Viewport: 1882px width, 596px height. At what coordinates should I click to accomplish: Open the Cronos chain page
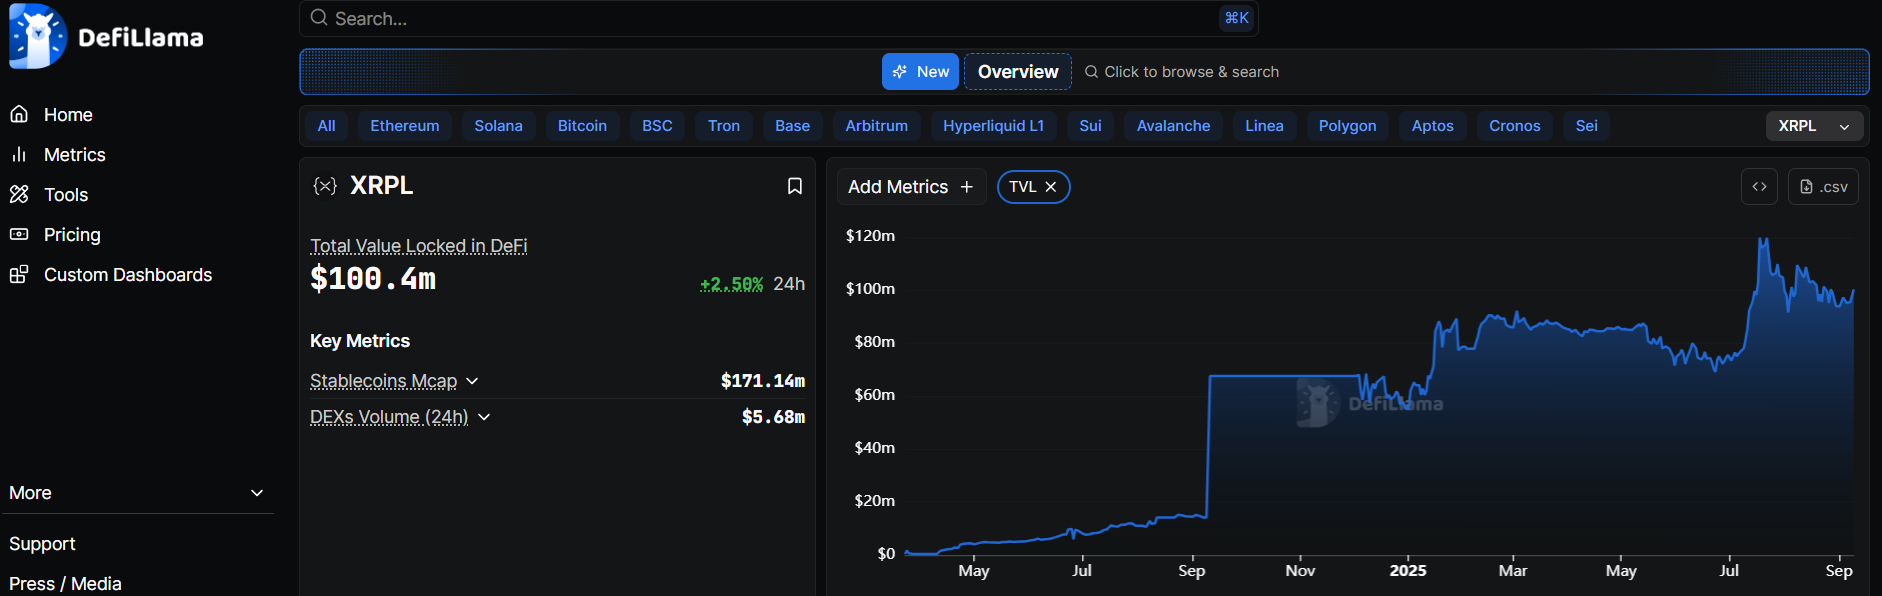[1514, 126]
